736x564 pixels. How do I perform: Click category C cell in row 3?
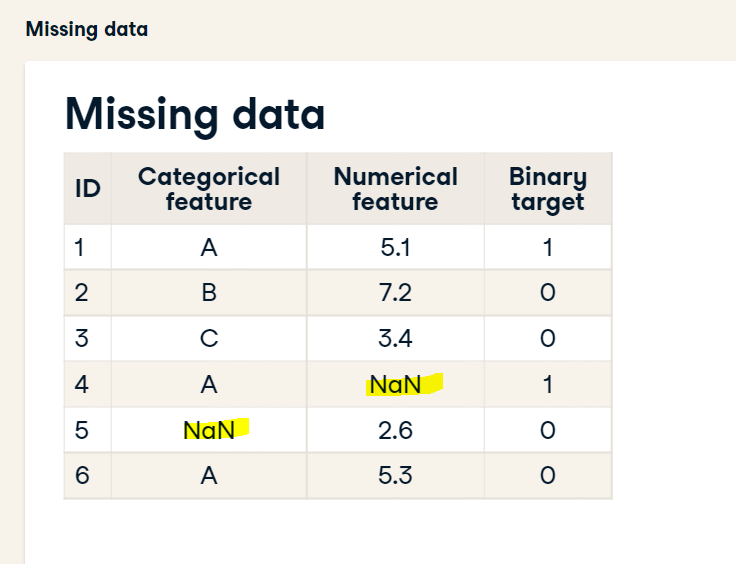tap(209, 338)
